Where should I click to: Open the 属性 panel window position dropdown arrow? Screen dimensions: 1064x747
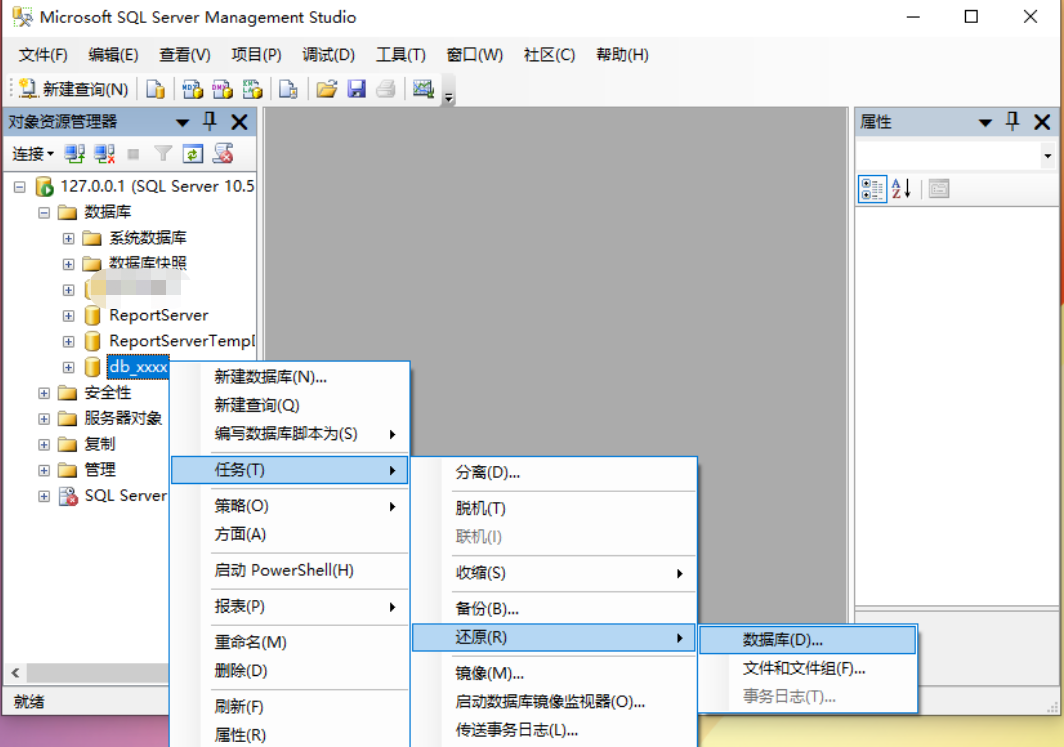(985, 123)
